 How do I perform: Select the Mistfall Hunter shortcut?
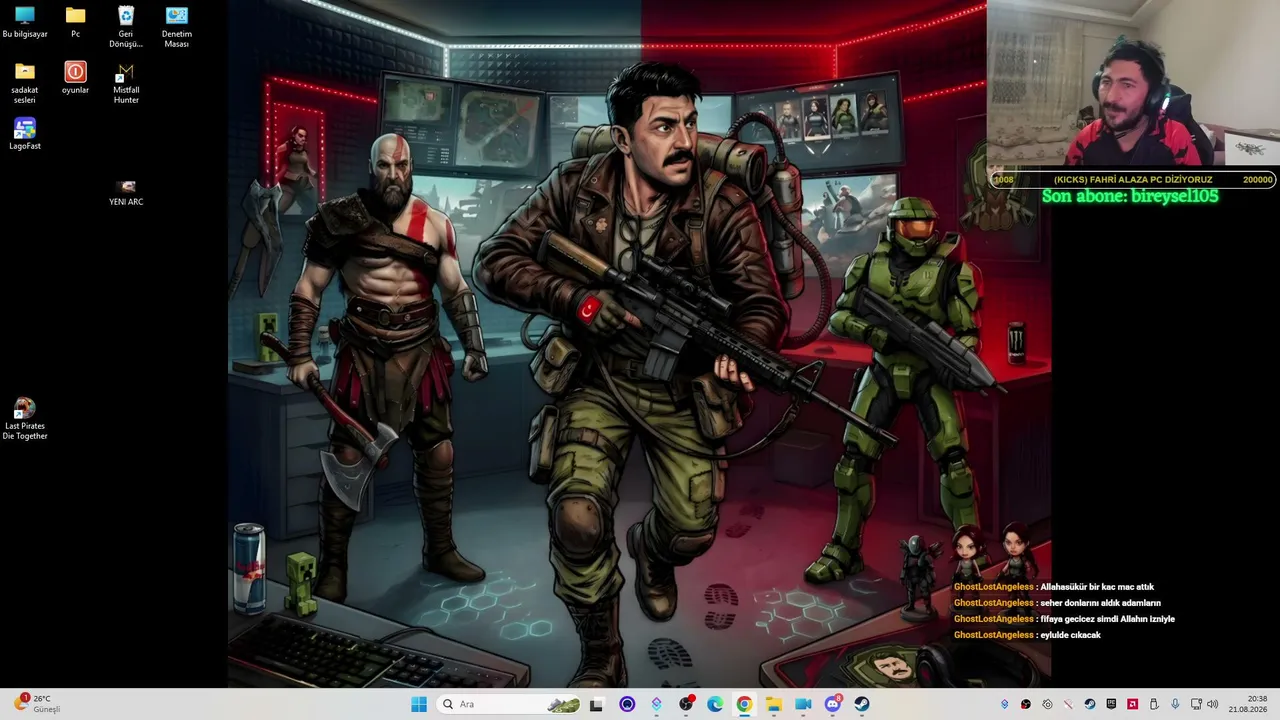click(x=126, y=83)
